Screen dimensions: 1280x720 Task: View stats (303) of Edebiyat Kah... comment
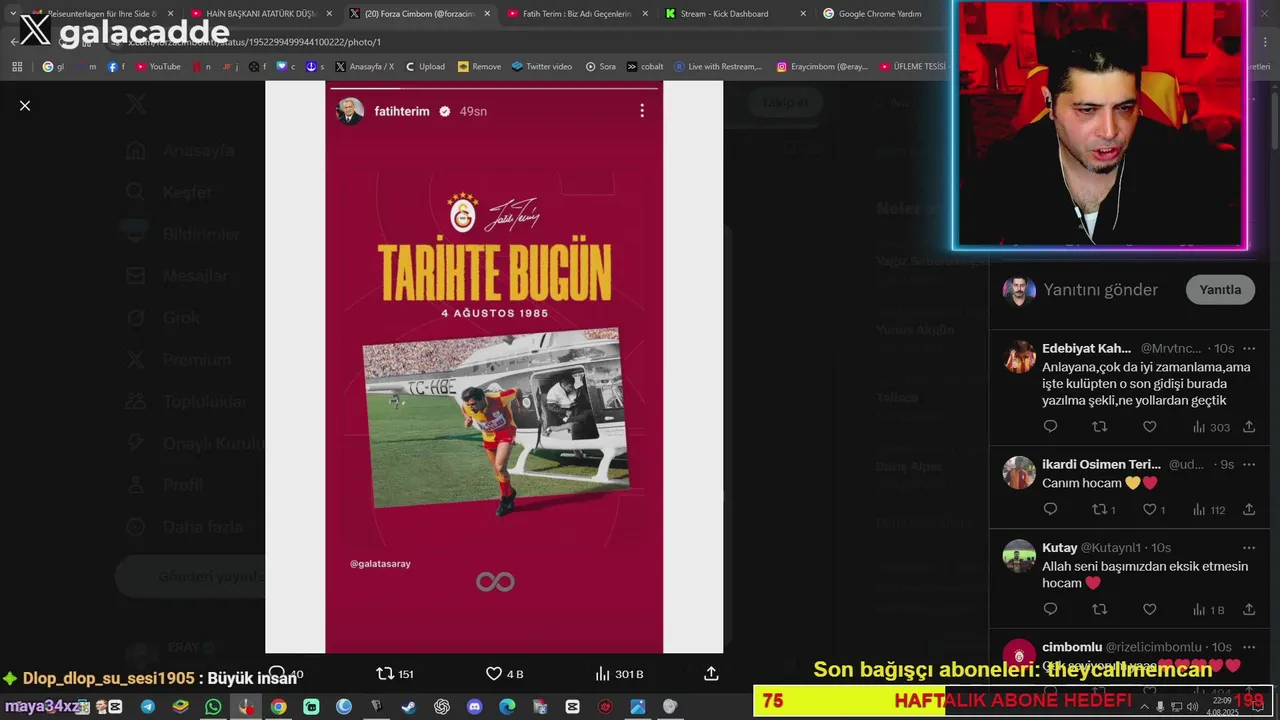pyautogui.click(x=1211, y=427)
